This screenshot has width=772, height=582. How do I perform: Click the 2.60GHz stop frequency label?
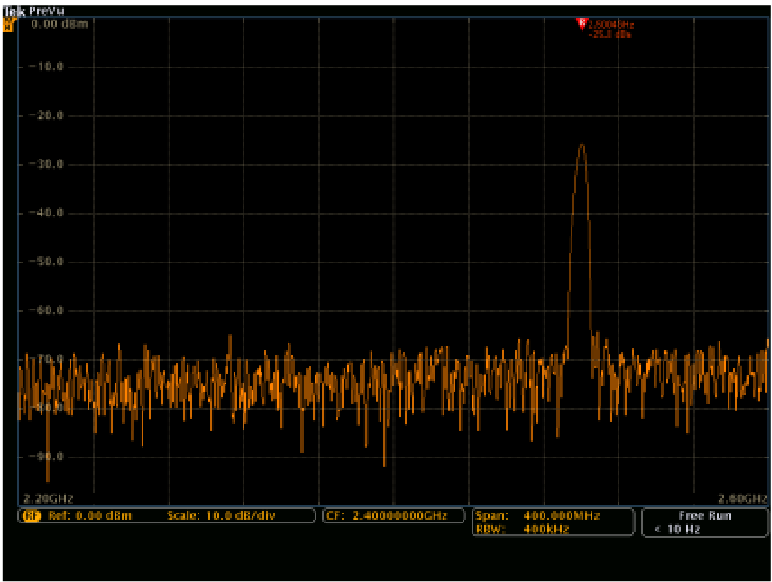click(x=742, y=497)
